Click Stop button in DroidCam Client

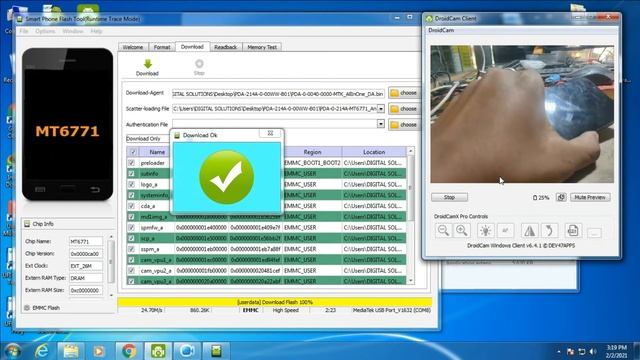[449, 197]
